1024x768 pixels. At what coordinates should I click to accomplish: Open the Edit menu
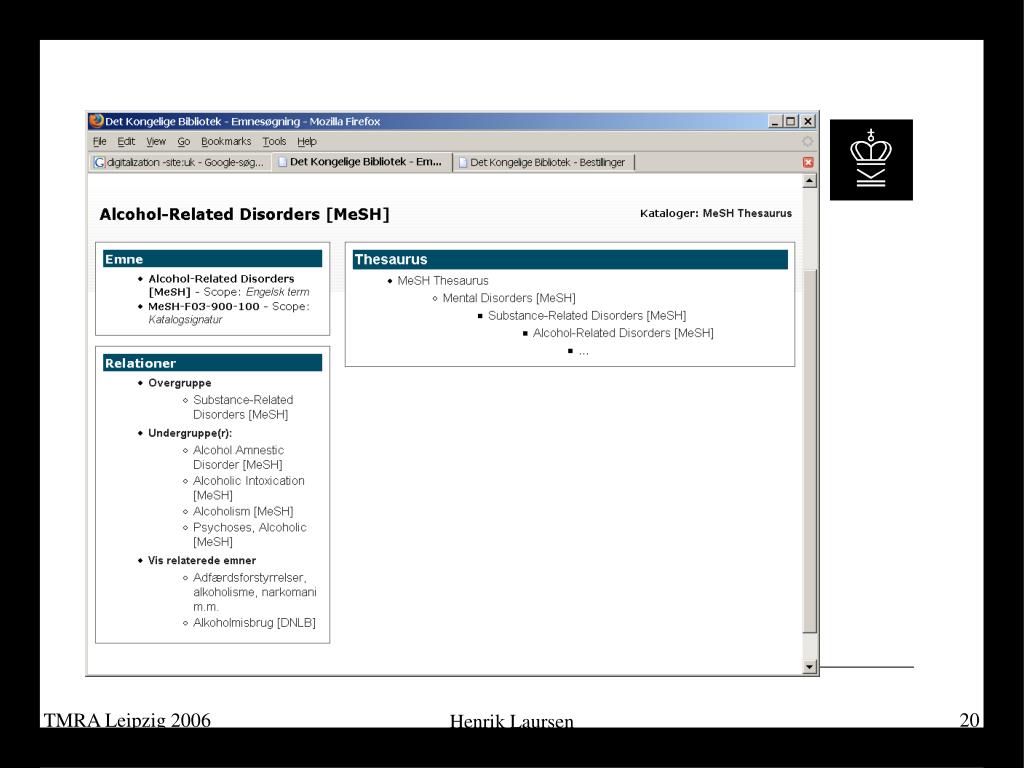(126, 141)
